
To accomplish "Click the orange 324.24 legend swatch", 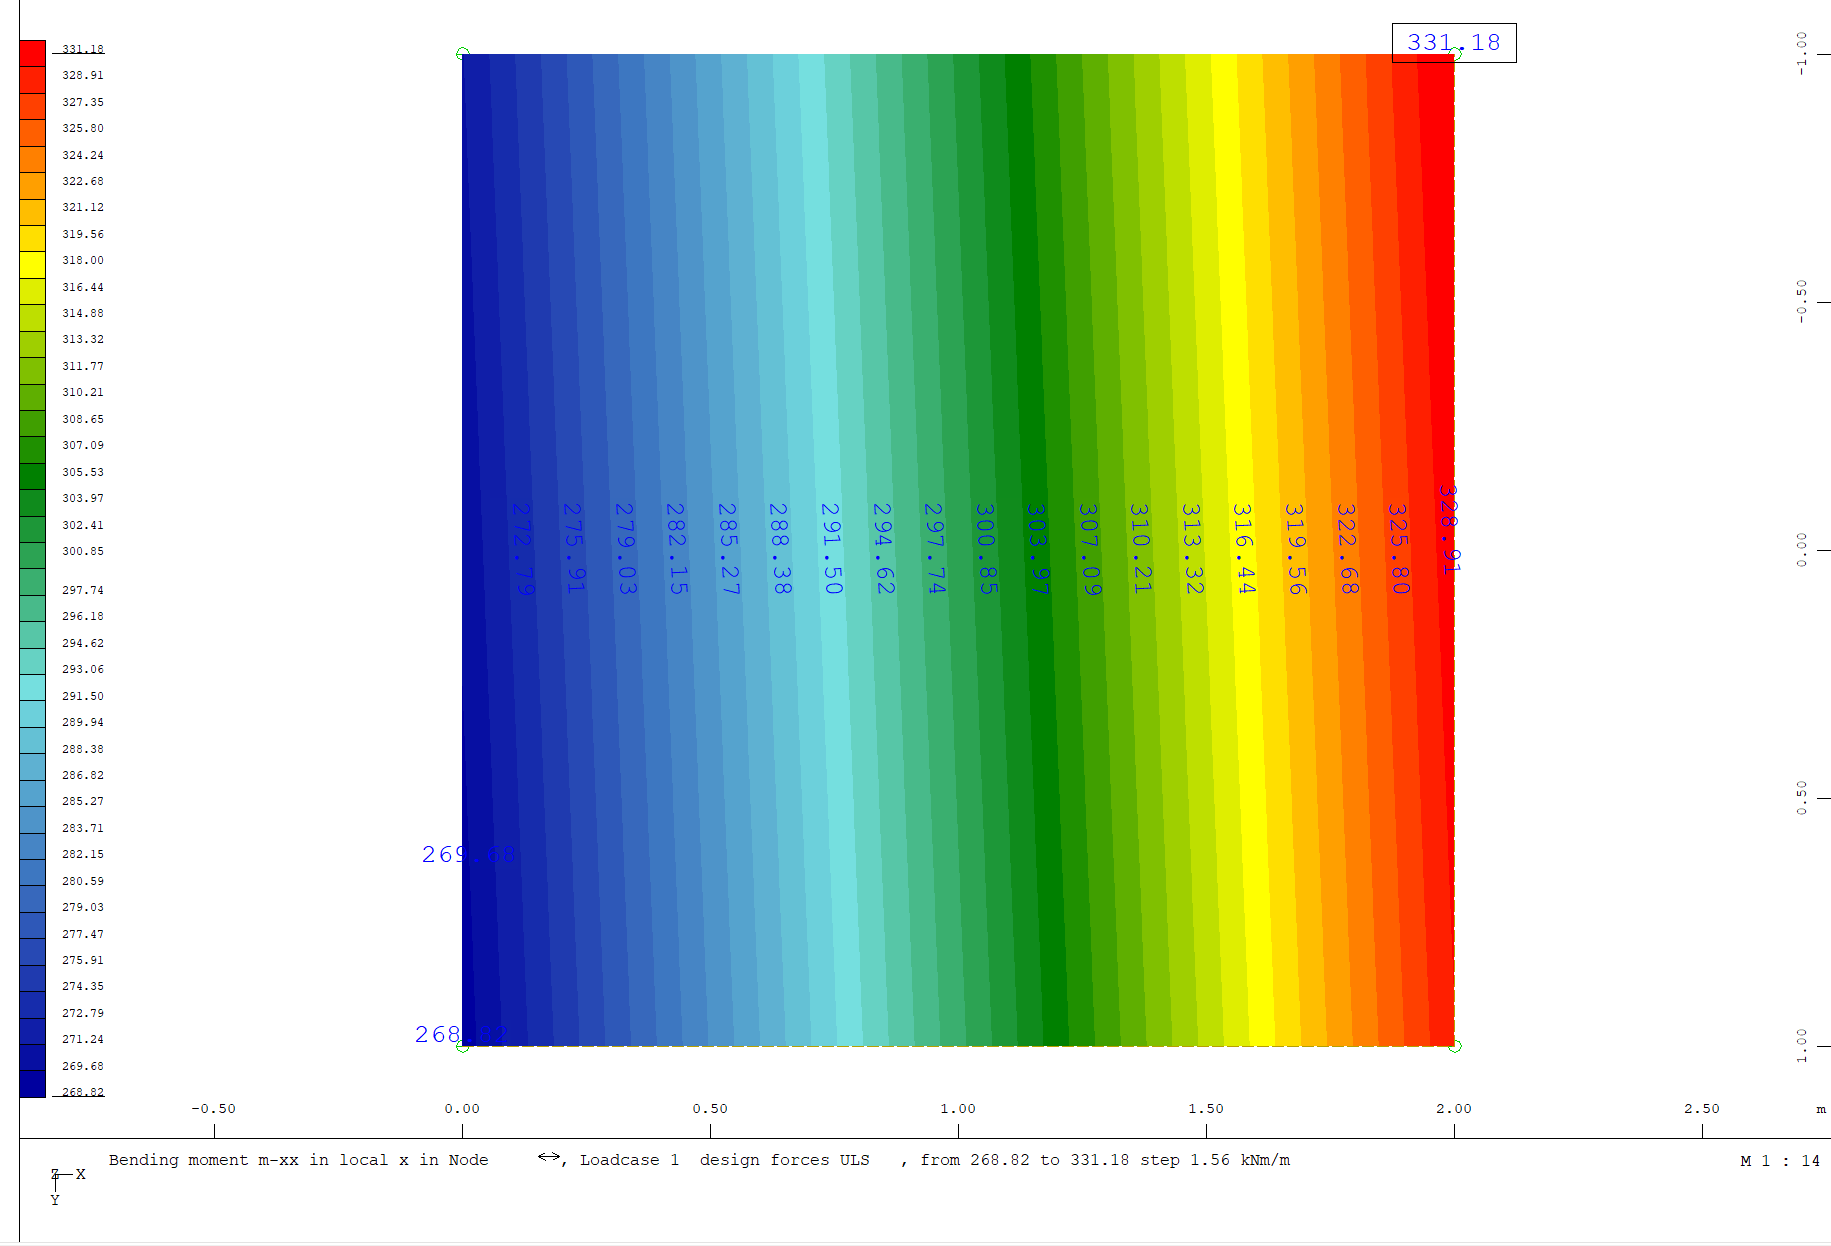I will [33, 159].
